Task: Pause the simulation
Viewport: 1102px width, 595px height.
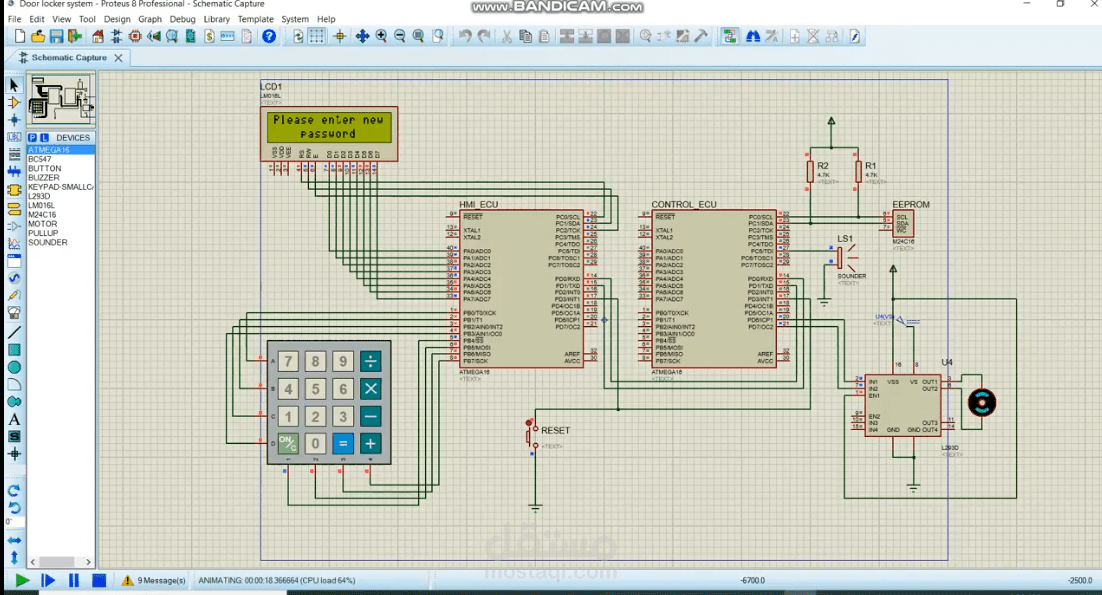Action: click(74, 580)
